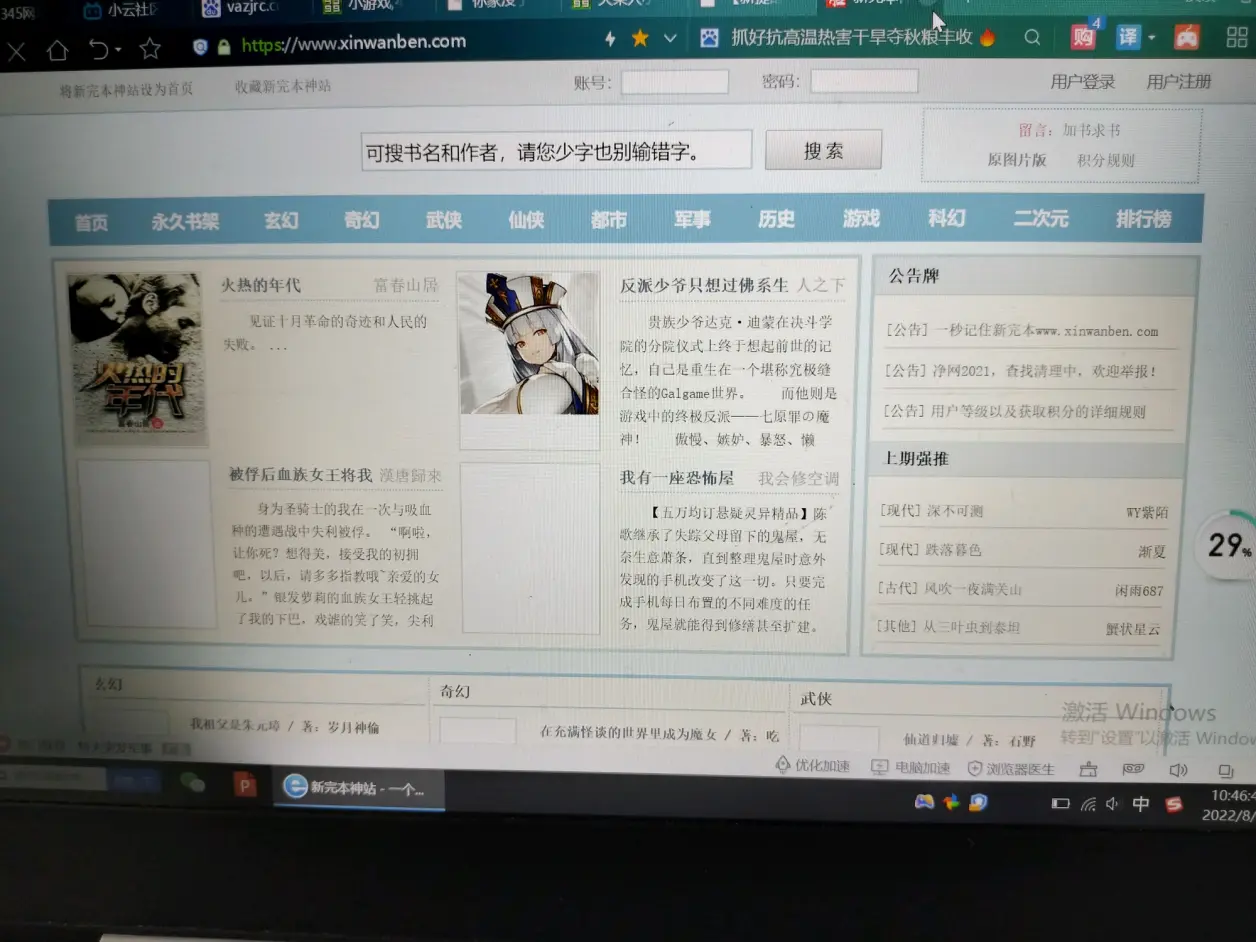Open recommended book 深不可测
1256x942 pixels.
tap(931, 511)
